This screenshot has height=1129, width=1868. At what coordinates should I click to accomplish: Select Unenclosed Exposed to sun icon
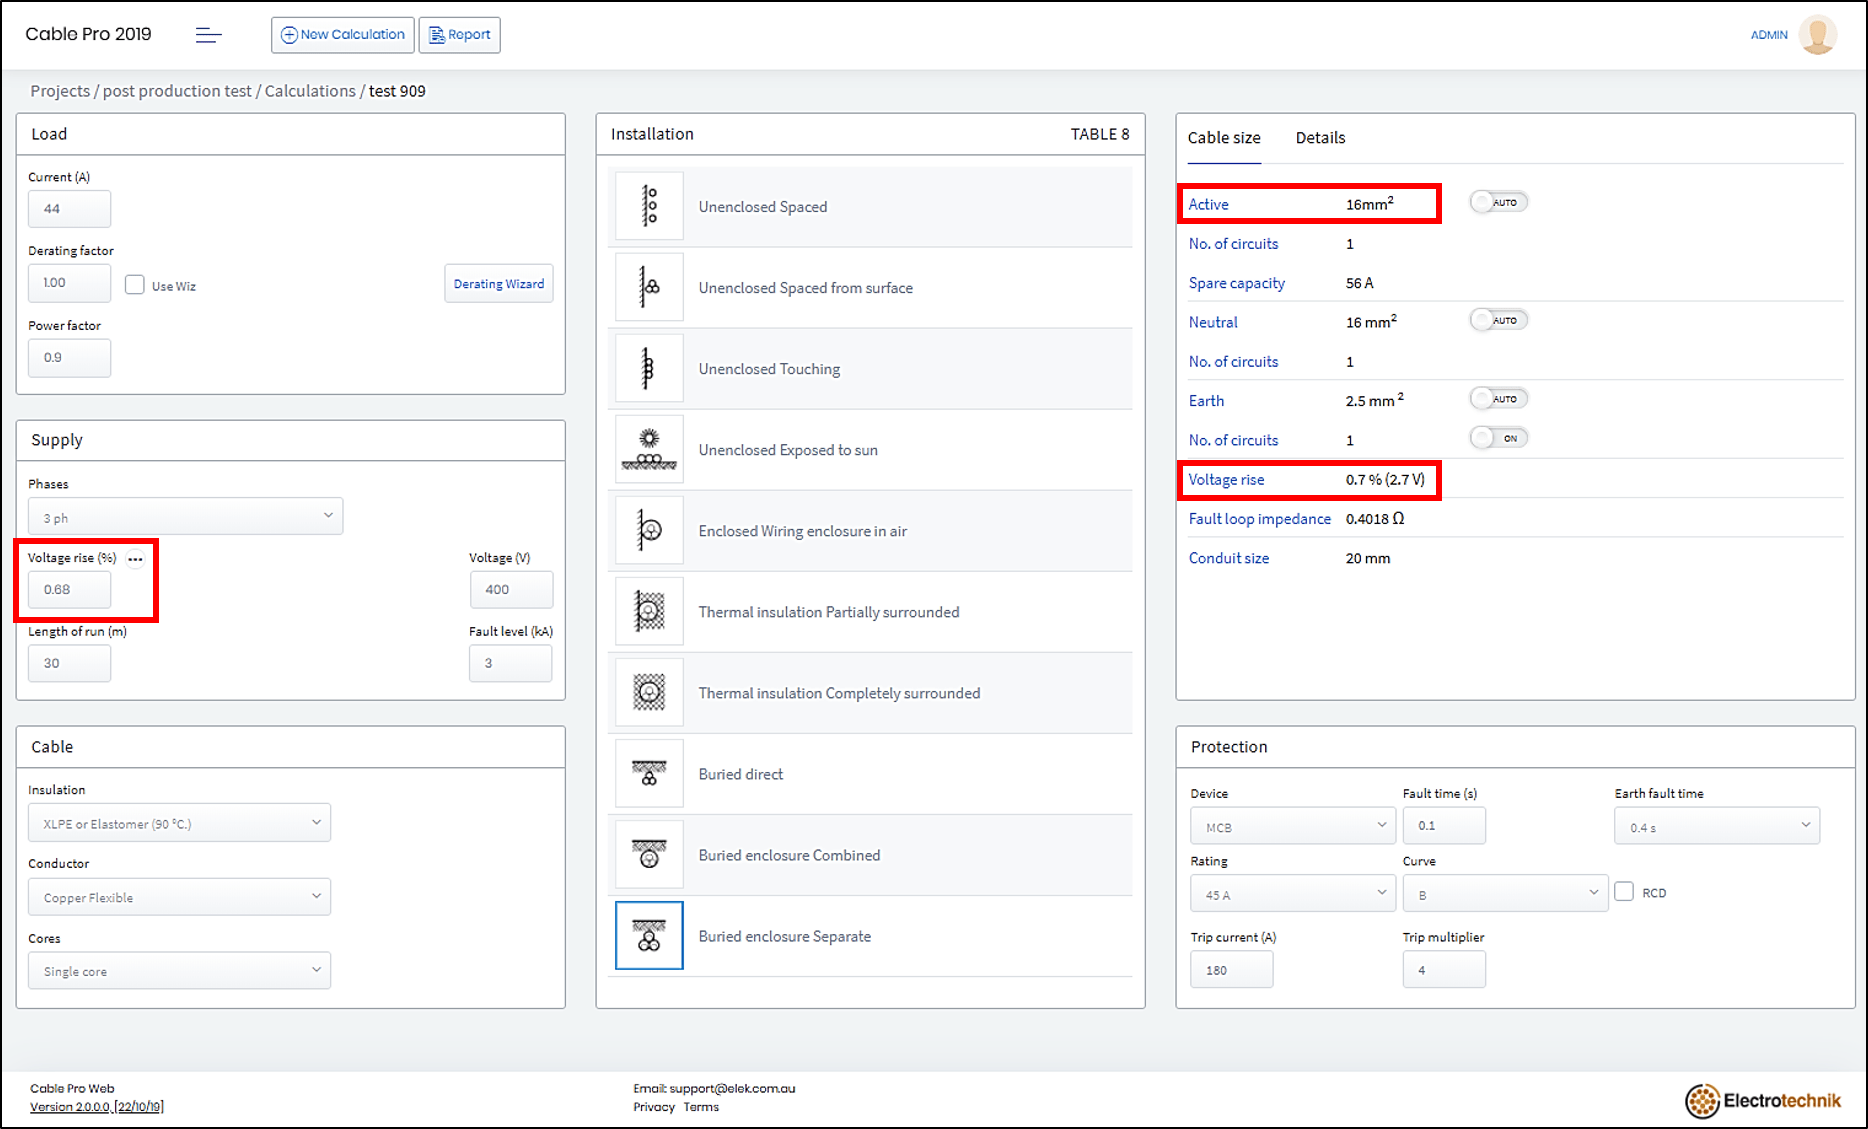(649, 449)
